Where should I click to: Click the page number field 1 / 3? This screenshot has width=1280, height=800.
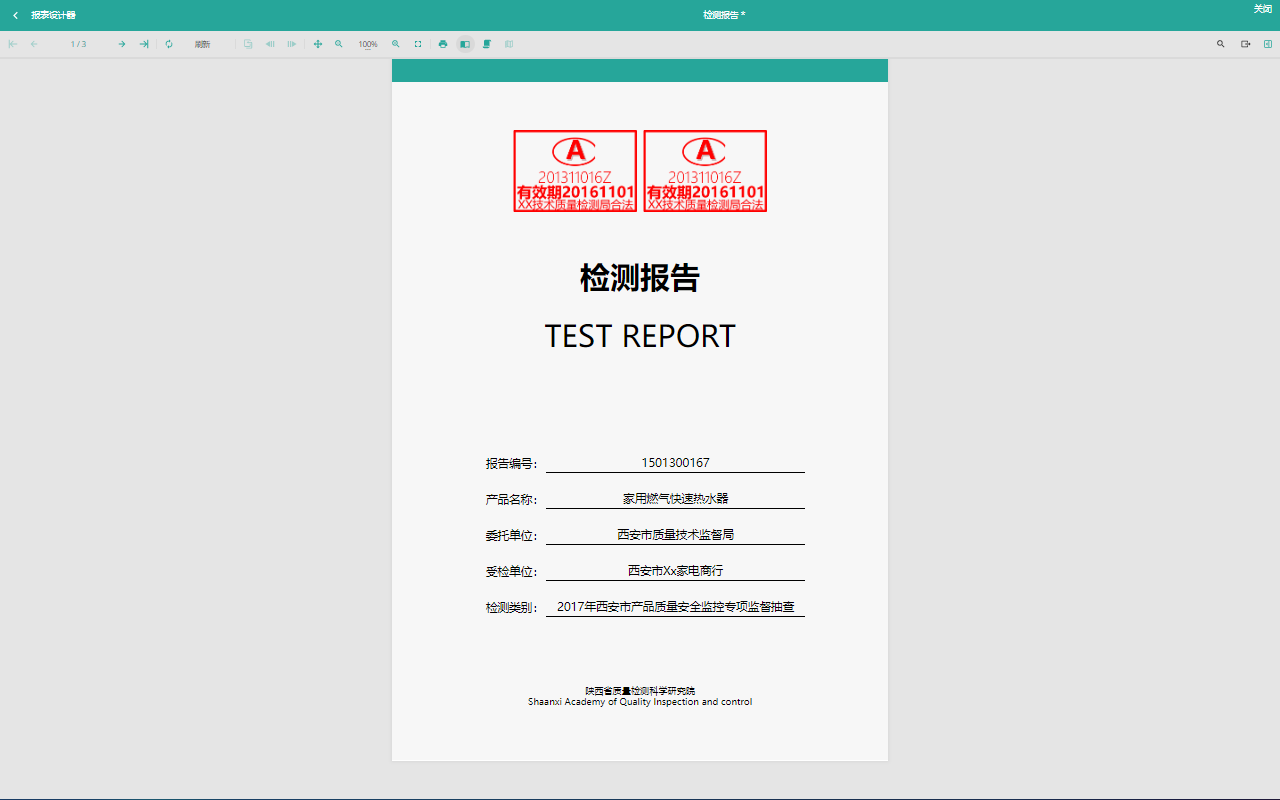click(x=78, y=44)
